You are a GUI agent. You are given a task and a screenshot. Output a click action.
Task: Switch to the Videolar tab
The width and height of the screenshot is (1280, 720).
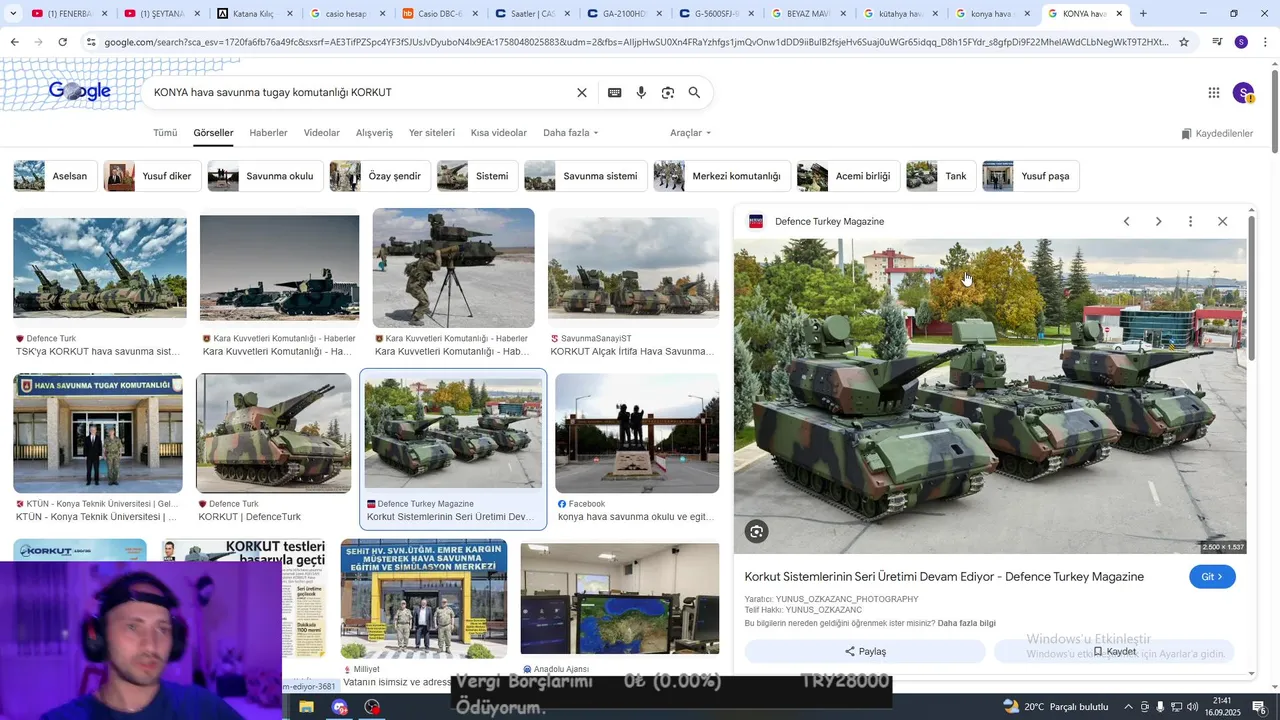(x=322, y=133)
